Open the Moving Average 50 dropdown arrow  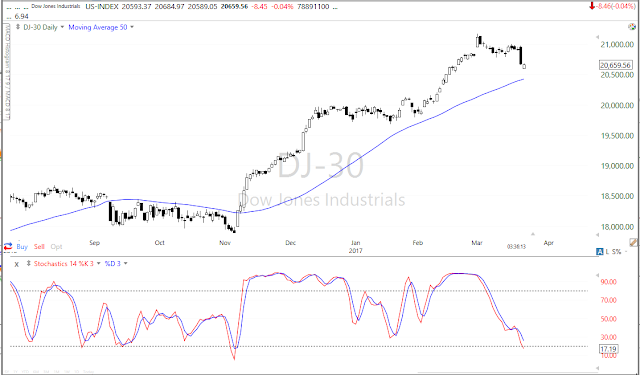(x=132, y=27)
